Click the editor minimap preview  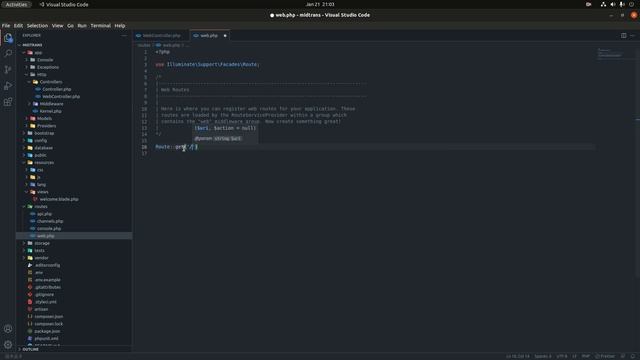pos(610,53)
